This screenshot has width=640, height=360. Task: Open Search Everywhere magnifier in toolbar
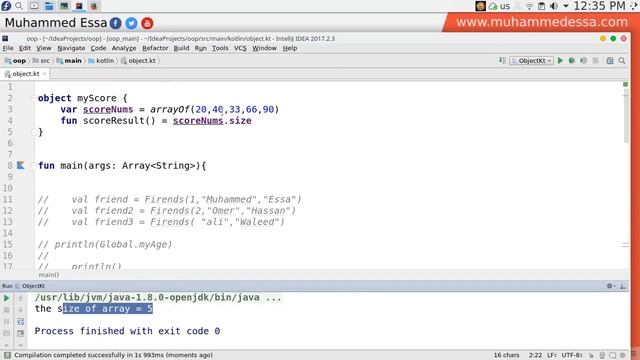point(622,60)
